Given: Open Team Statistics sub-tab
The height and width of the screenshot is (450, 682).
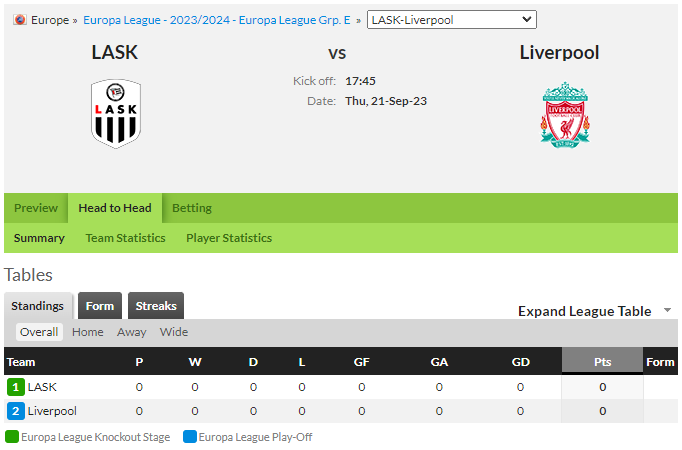Looking at the screenshot, I should pos(125,238).
